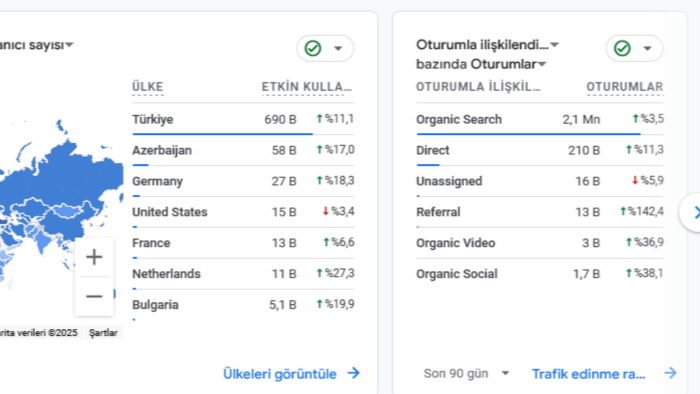Click the 690 B value for Türkiye
Screen dimensions: 700x394
280,120
